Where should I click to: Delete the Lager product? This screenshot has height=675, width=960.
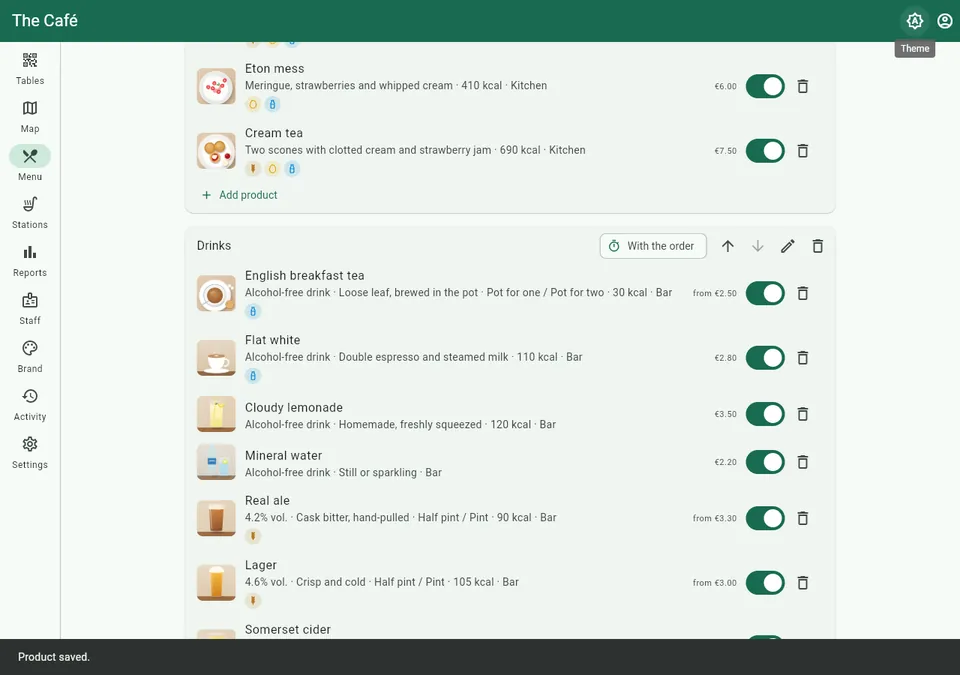click(803, 583)
